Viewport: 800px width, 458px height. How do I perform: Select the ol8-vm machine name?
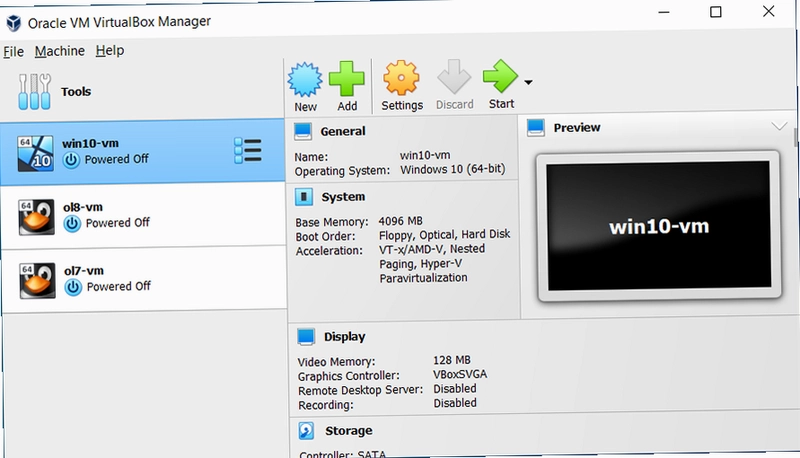click(83, 207)
